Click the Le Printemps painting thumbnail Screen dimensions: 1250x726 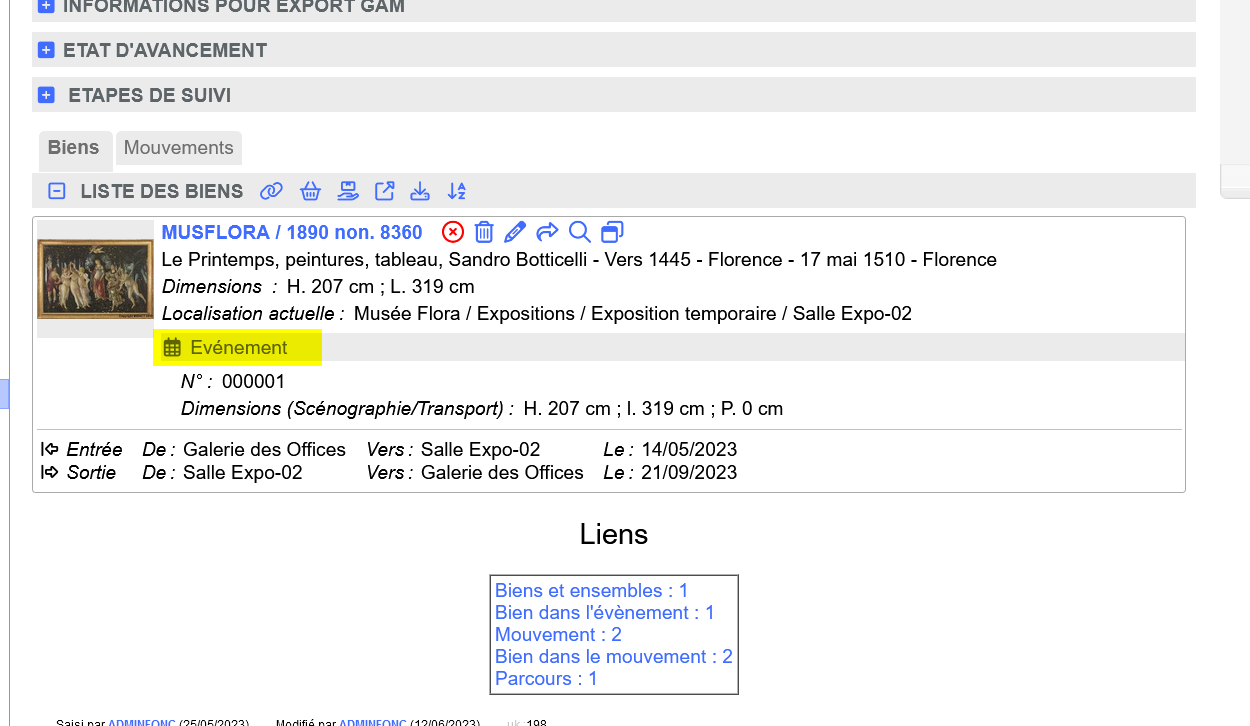95,279
